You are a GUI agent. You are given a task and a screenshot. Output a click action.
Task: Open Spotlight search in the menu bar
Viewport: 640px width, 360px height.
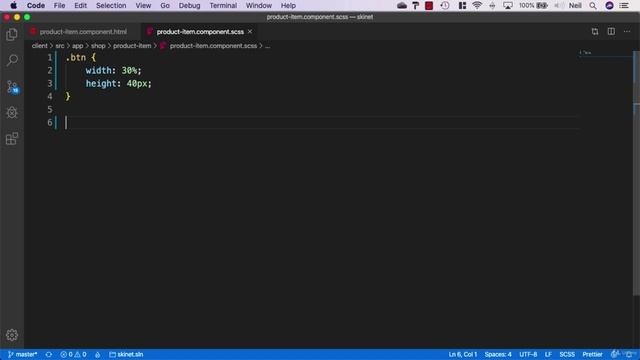click(593, 5)
